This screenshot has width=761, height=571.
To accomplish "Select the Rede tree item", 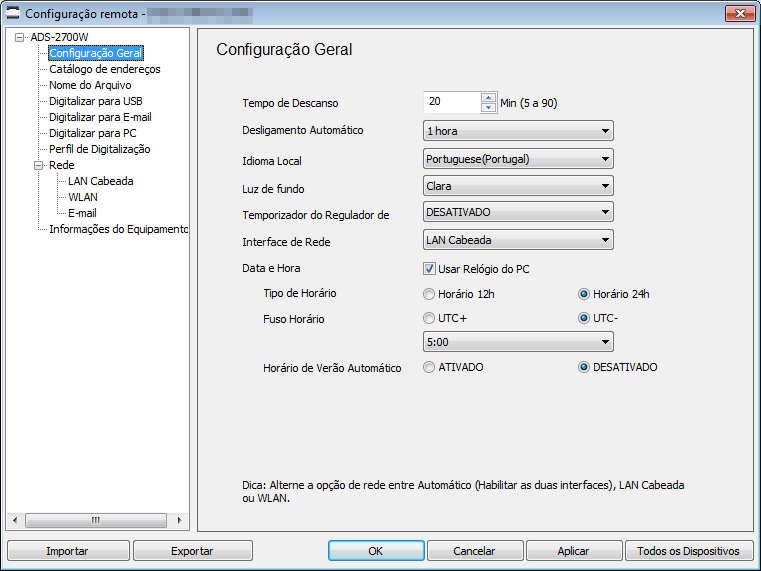I will [x=62, y=165].
